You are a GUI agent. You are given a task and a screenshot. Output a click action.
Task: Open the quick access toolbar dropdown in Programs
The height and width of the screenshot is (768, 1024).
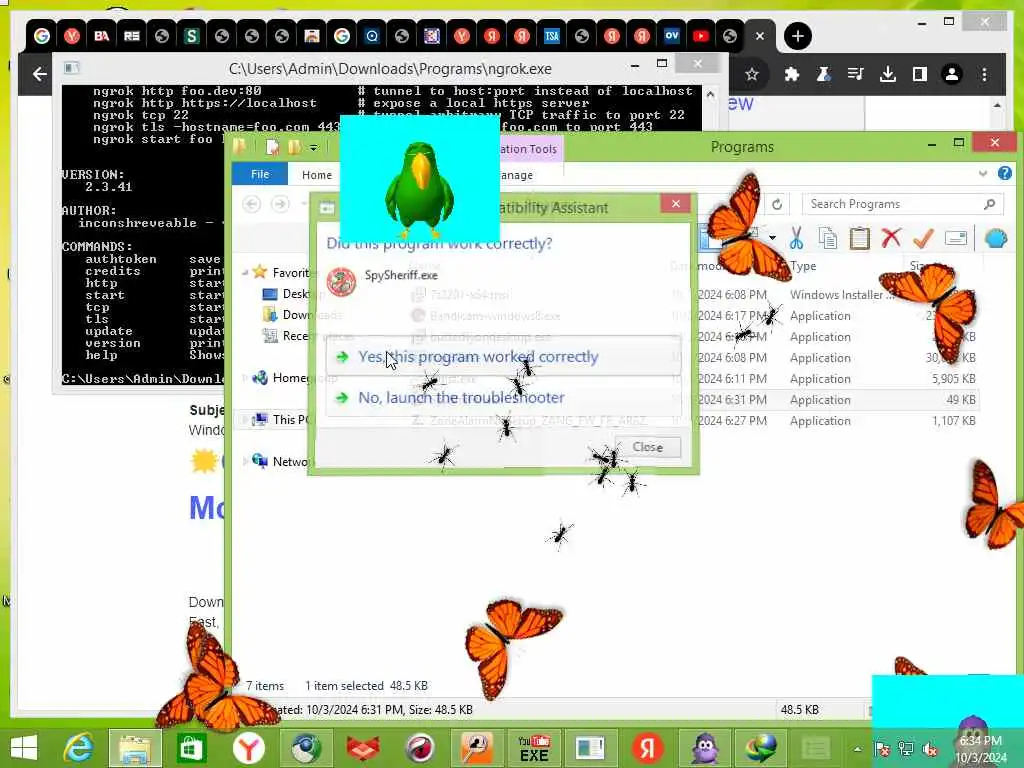point(313,148)
